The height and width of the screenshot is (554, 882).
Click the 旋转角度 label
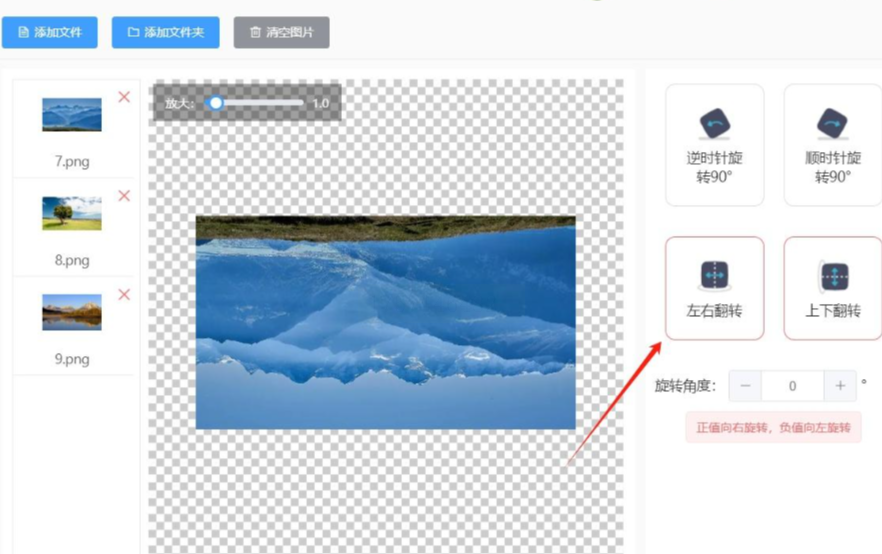pos(685,386)
